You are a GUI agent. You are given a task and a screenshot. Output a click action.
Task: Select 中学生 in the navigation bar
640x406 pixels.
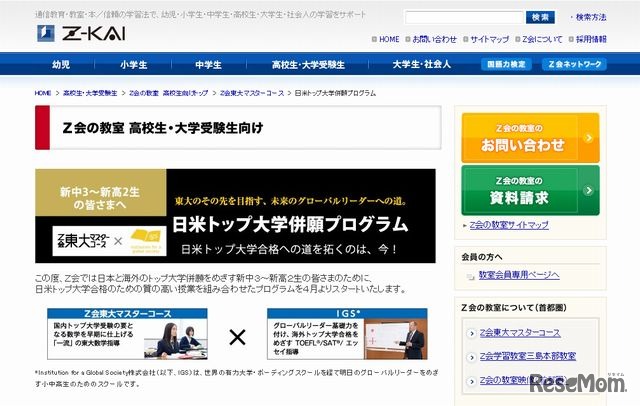point(208,64)
